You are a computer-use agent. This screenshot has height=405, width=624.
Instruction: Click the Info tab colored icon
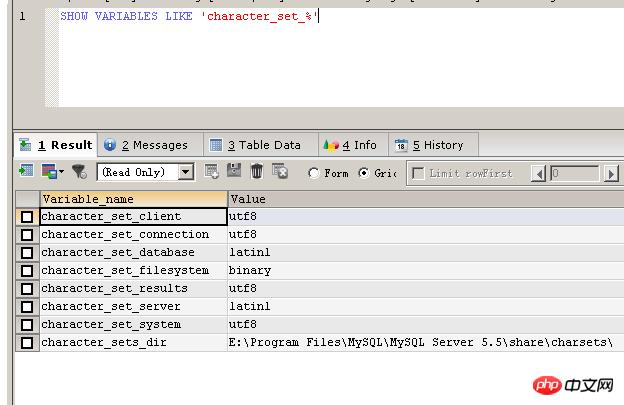tap(331, 145)
